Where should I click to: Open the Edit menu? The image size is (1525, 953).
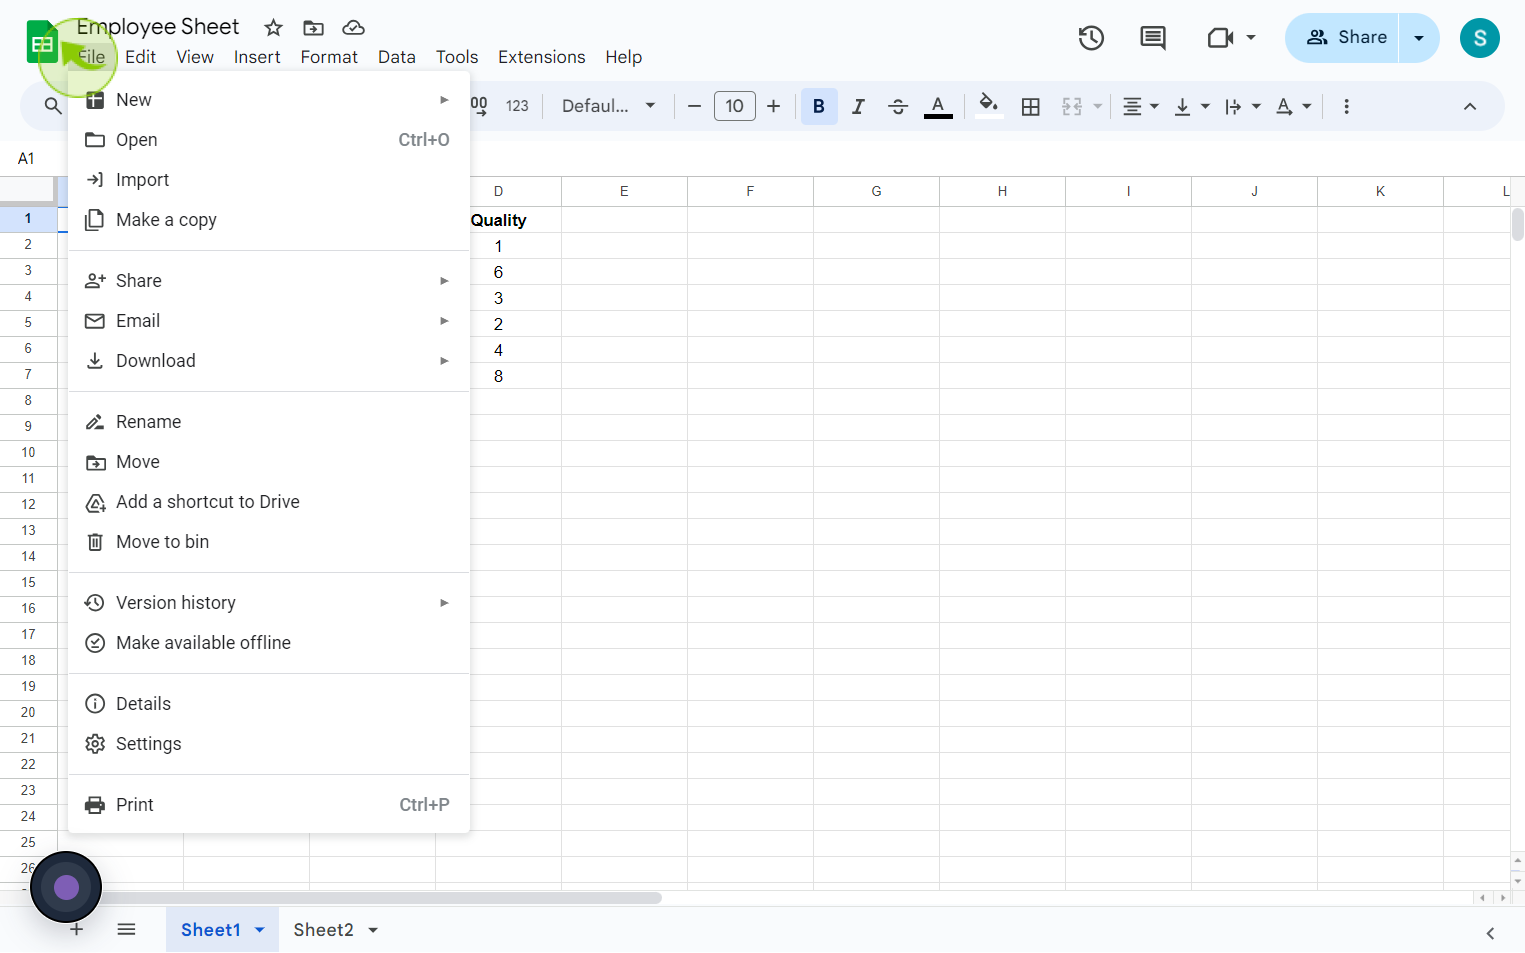tap(141, 57)
